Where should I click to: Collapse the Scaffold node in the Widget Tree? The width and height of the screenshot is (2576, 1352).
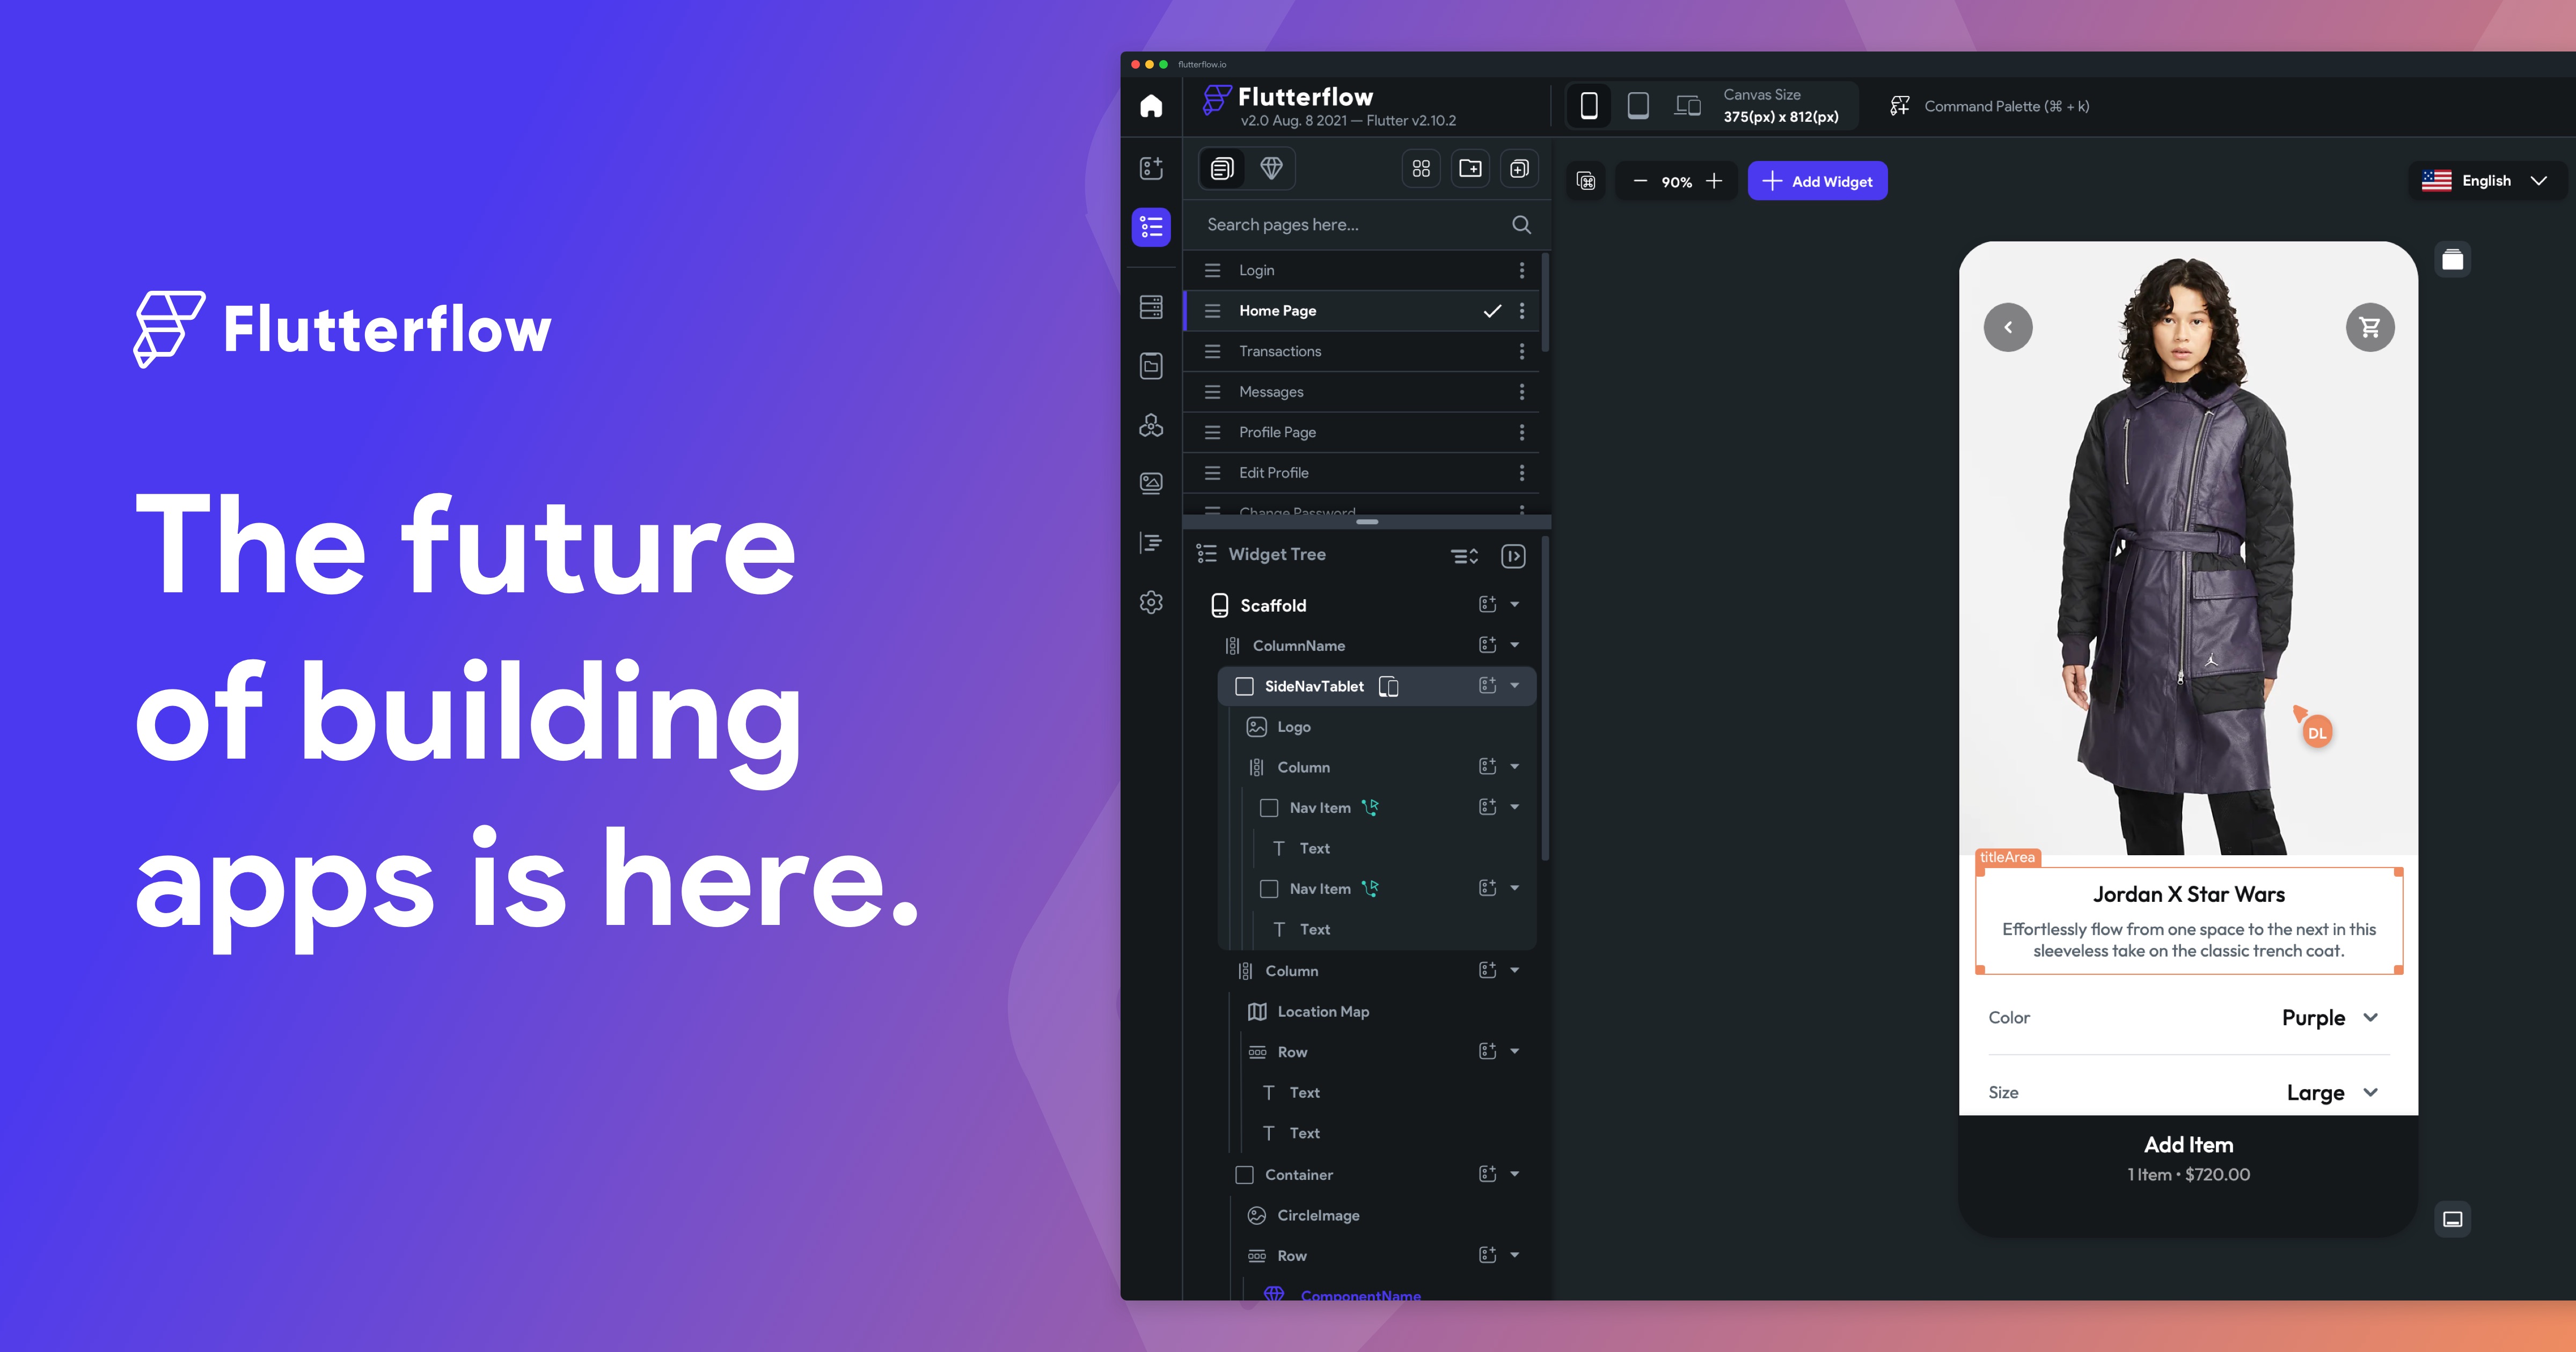pyautogui.click(x=1516, y=604)
